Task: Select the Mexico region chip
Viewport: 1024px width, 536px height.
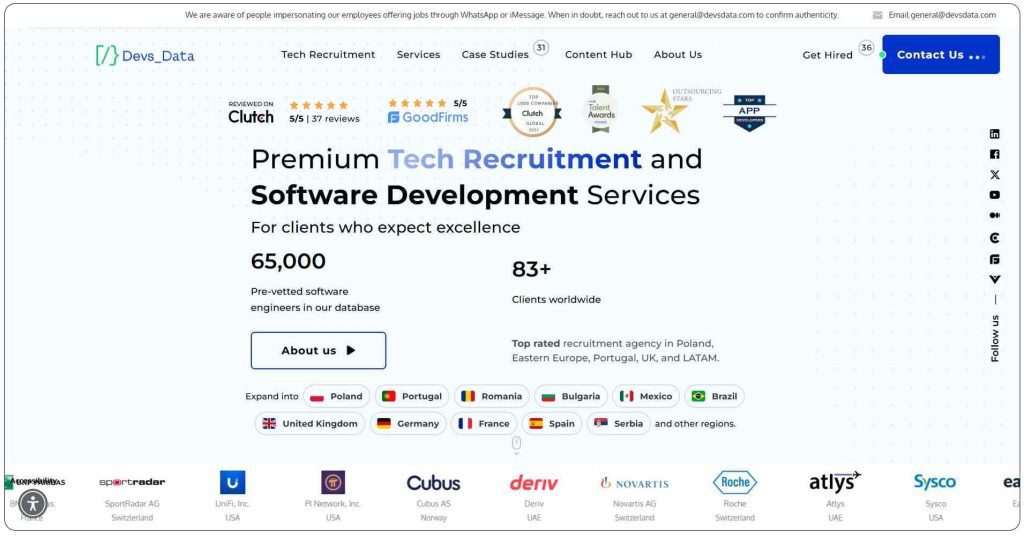Action: tap(646, 396)
